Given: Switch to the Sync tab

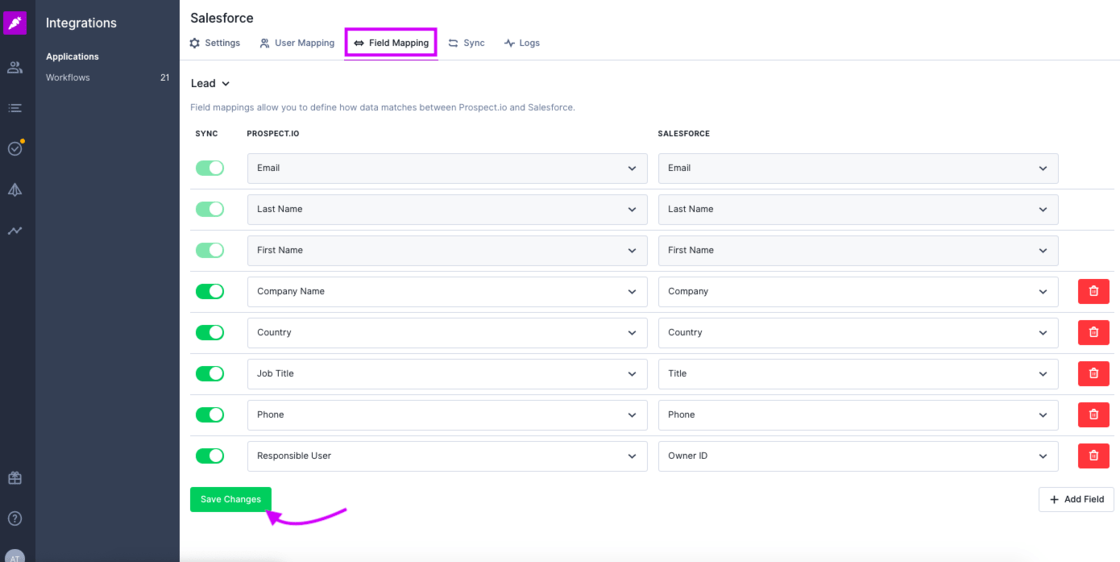Looking at the screenshot, I should pyautogui.click(x=466, y=43).
